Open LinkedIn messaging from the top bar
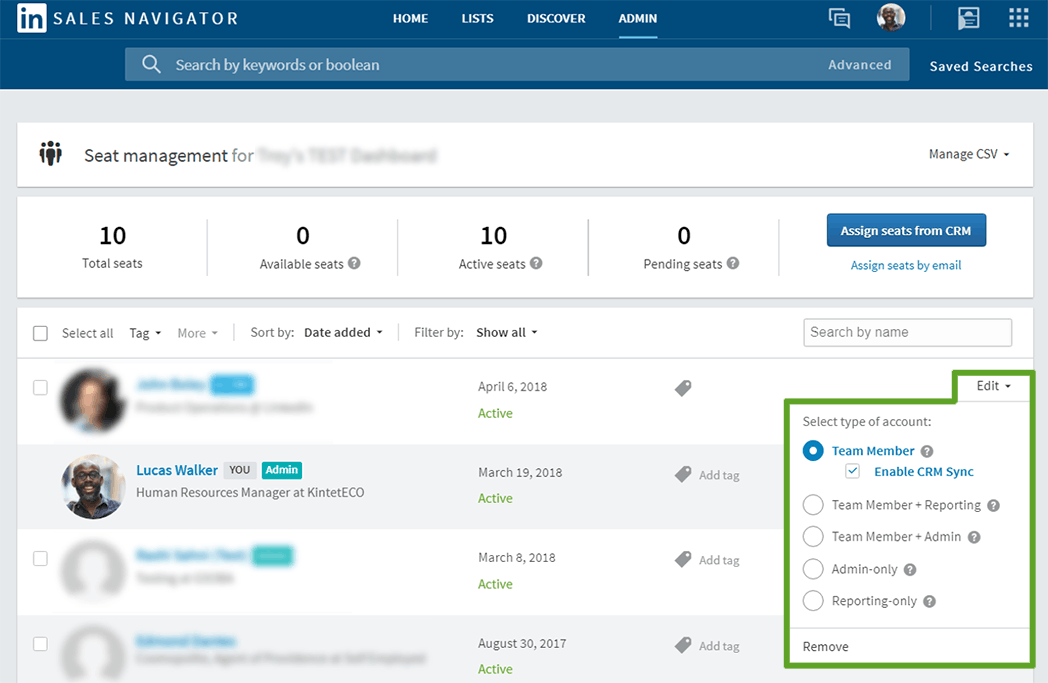 [839, 17]
